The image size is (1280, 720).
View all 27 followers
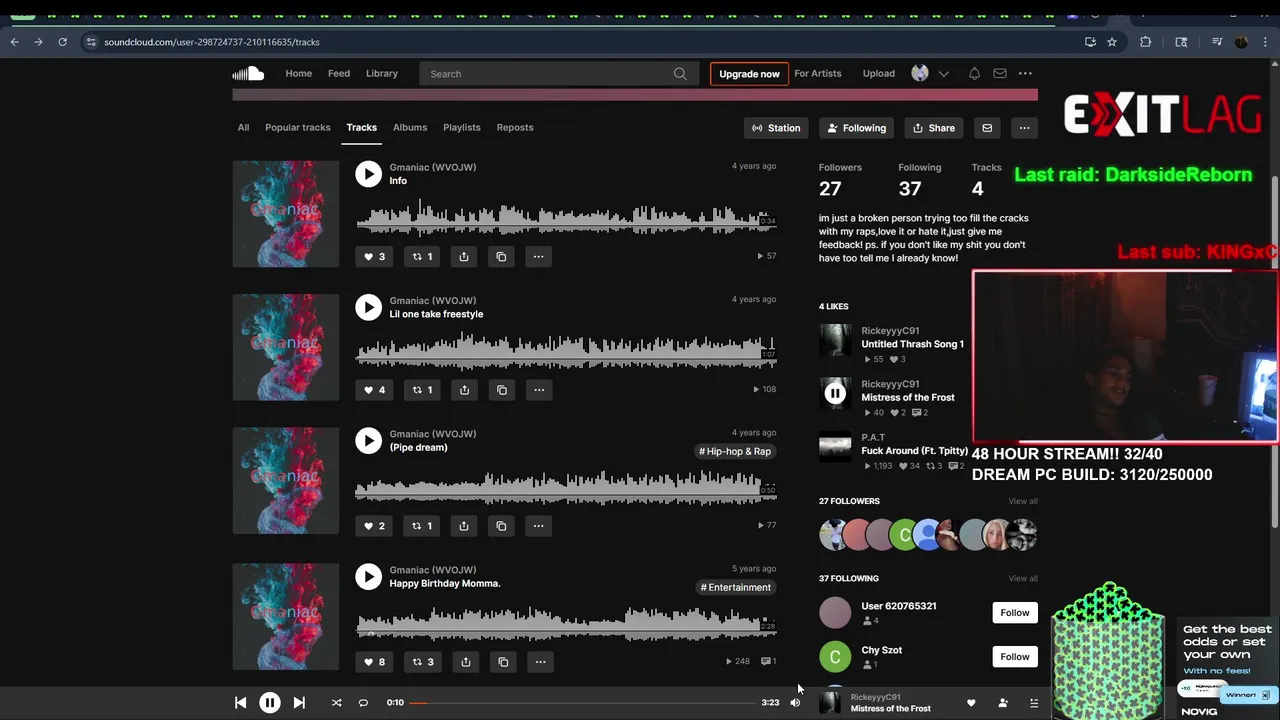pyautogui.click(x=1023, y=501)
